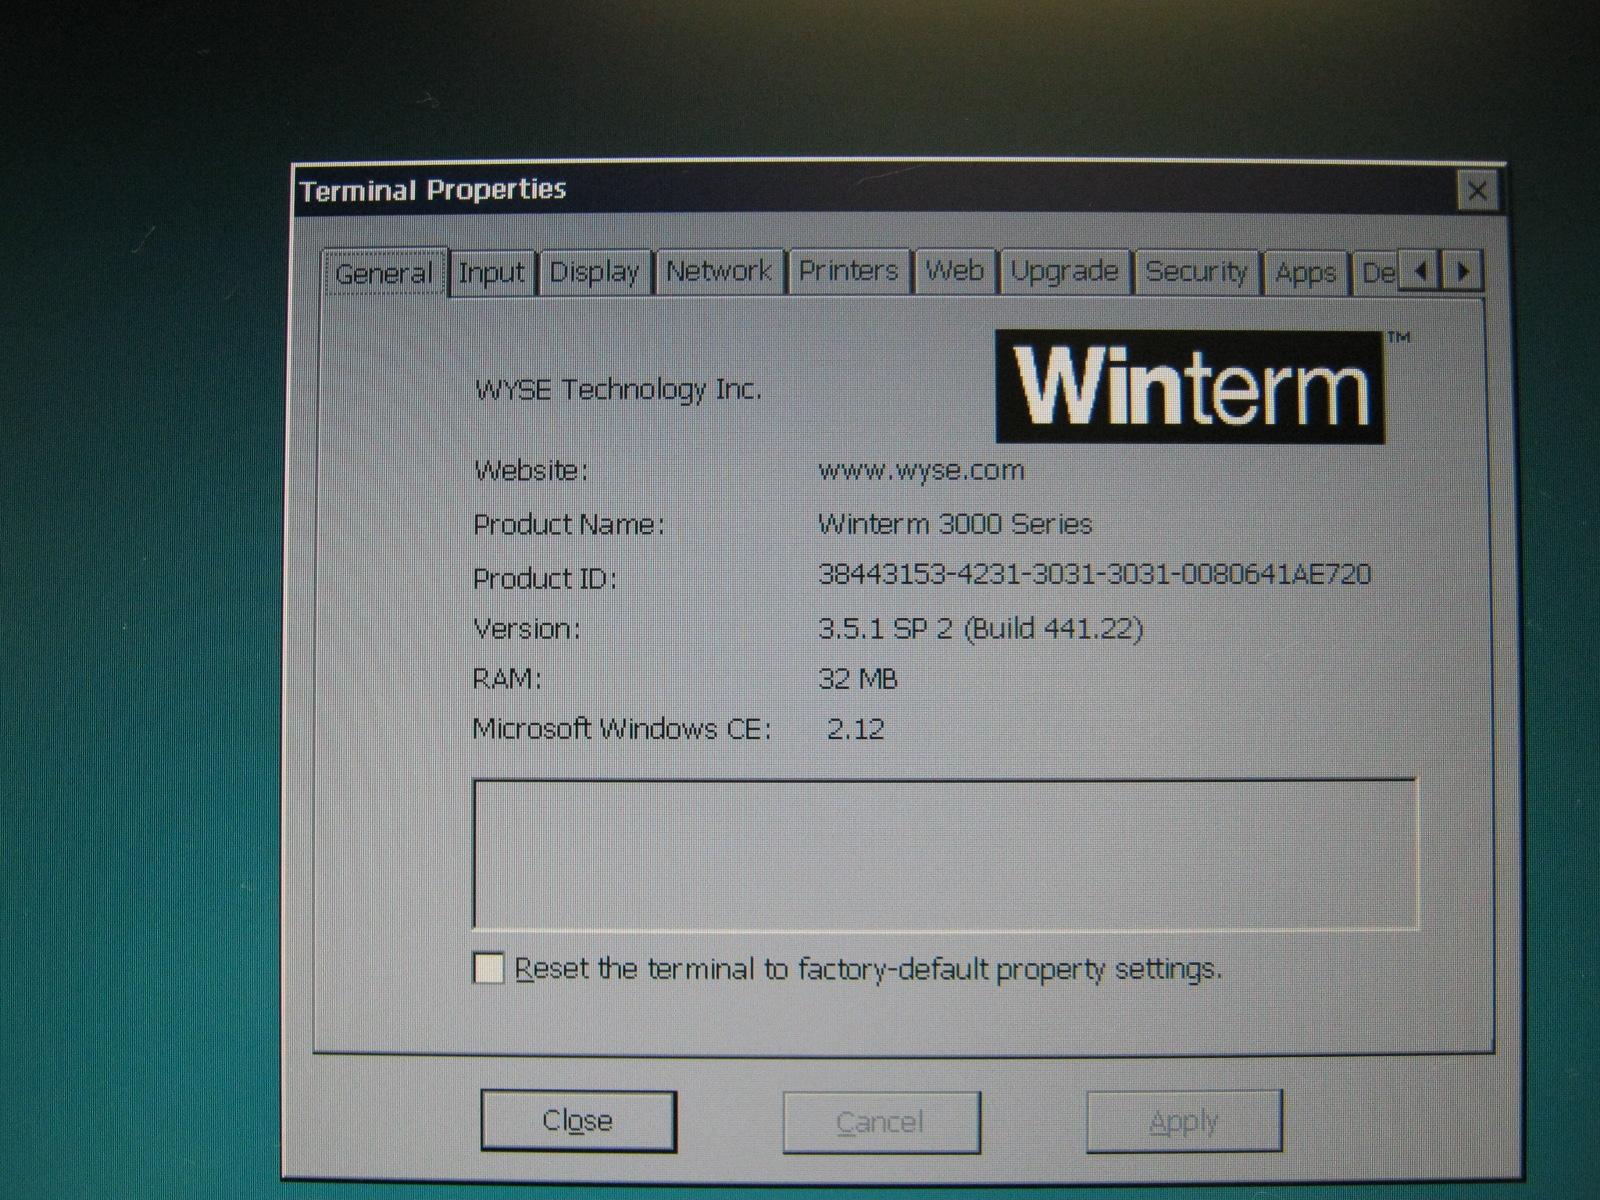
Task: Select the General tab
Action: [385, 273]
